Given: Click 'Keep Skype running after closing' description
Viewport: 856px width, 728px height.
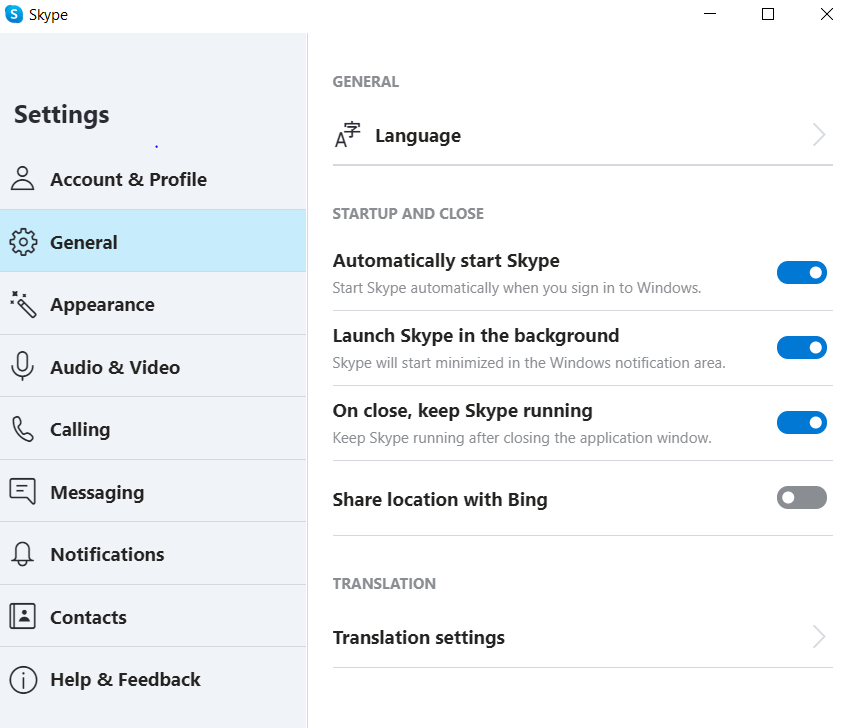Looking at the screenshot, I should point(522,438).
